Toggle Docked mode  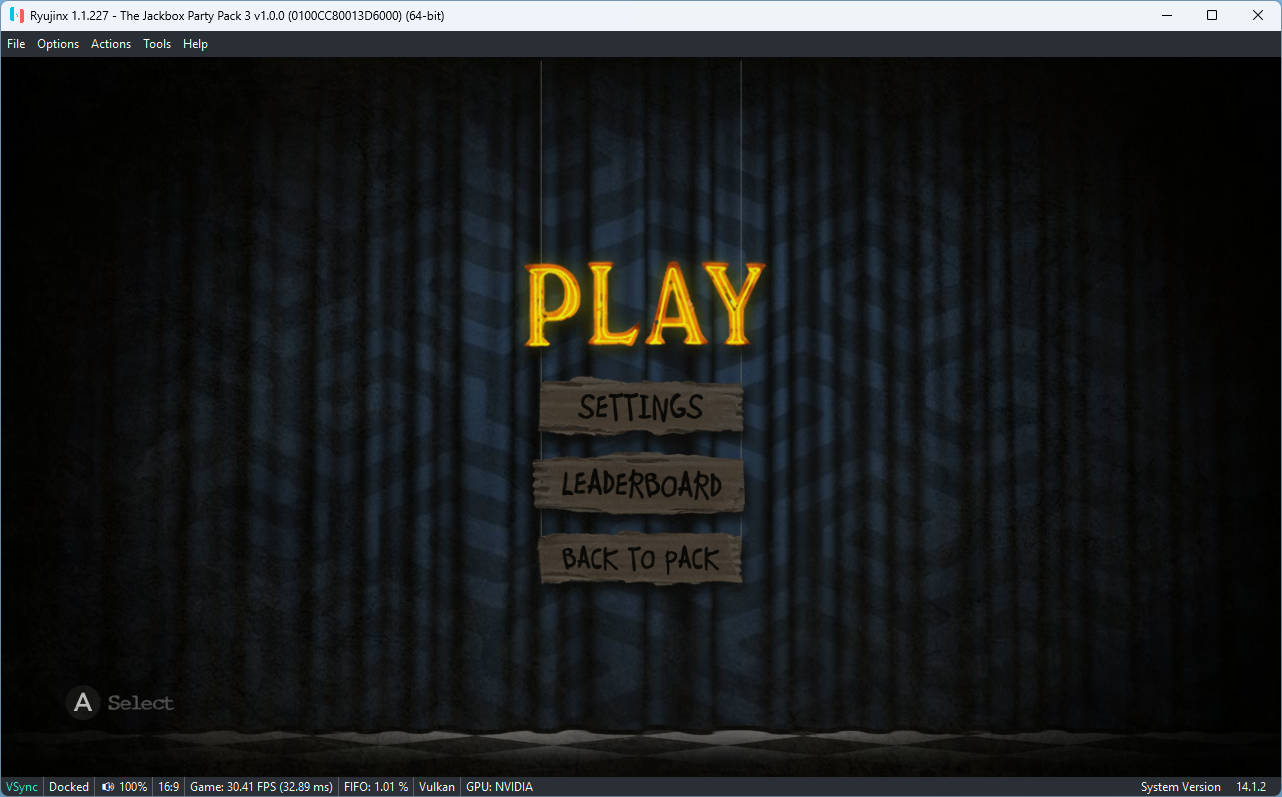(68, 786)
